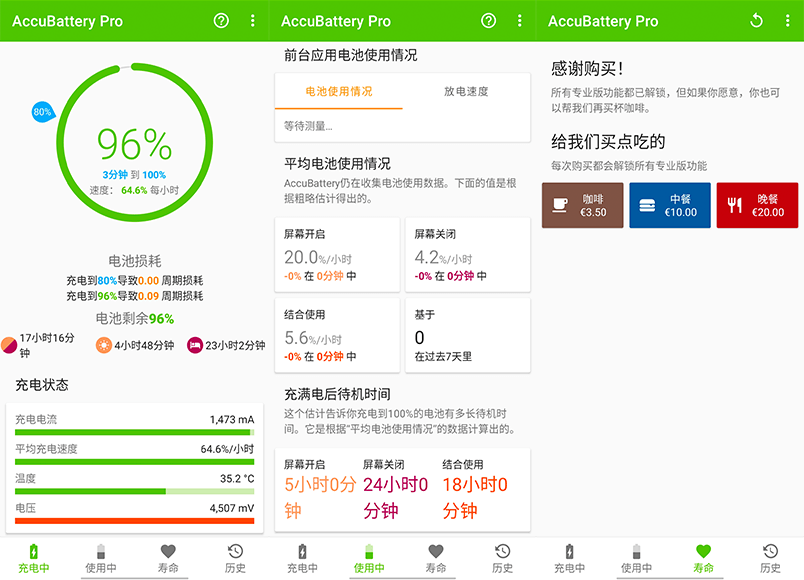This screenshot has height=580, width=804.
Task: Tap the 给我们买点吃的 heading
Action: click(x=608, y=141)
